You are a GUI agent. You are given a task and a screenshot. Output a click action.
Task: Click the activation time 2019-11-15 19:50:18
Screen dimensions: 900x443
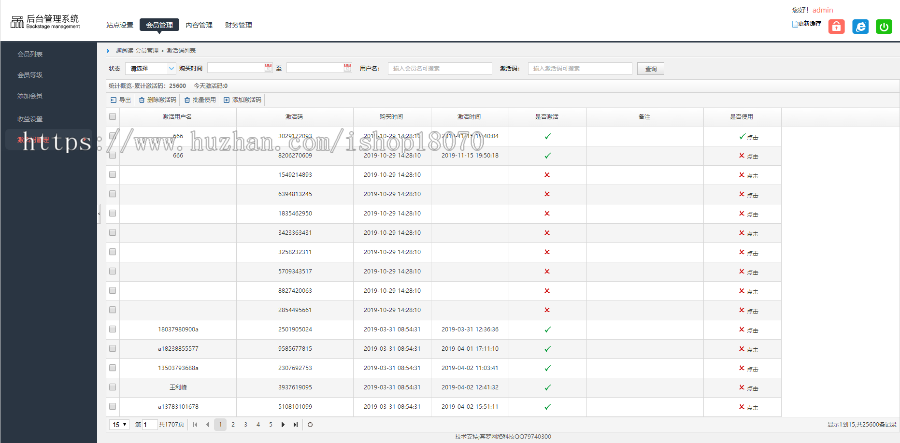[470, 156]
